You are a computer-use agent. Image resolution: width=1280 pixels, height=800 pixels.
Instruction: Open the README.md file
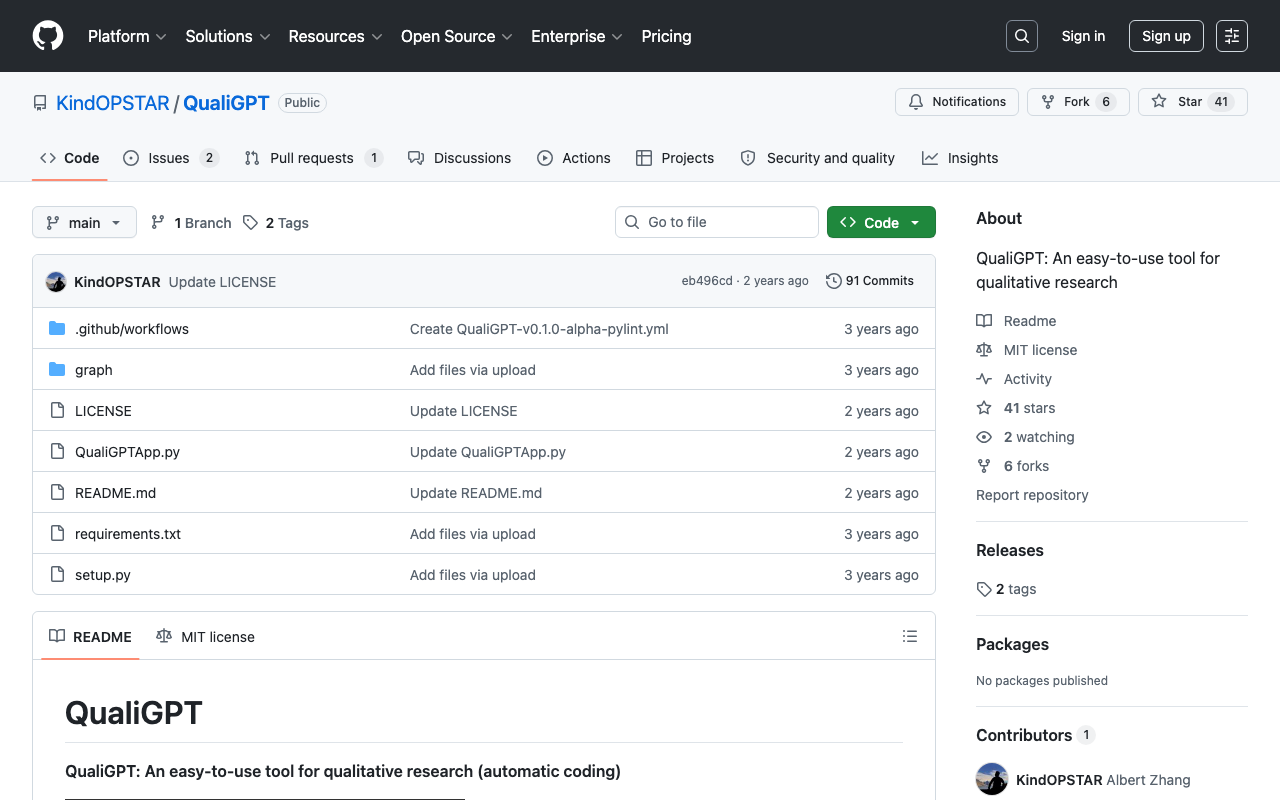tap(115, 493)
